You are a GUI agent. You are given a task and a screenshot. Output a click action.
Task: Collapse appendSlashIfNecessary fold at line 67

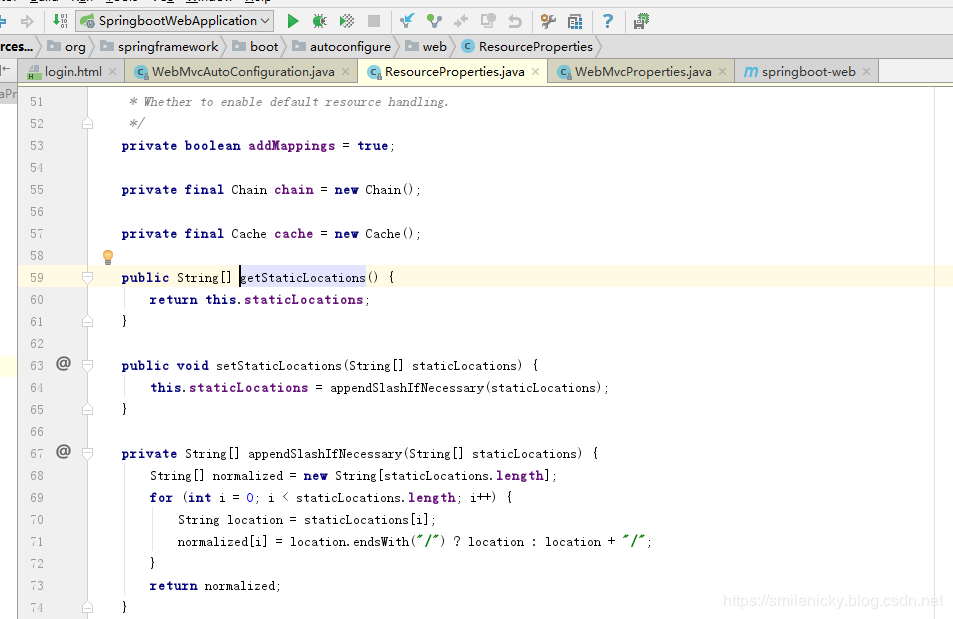tap(88, 454)
